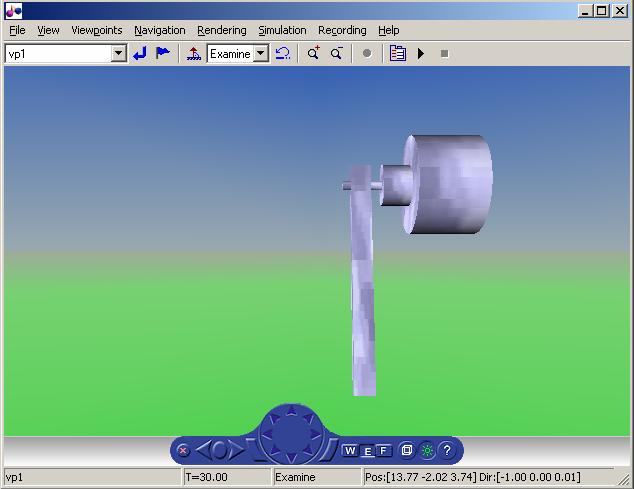The width and height of the screenshot is (634, 489).
Task: Start the simulation with the play button
Action: 421,53
